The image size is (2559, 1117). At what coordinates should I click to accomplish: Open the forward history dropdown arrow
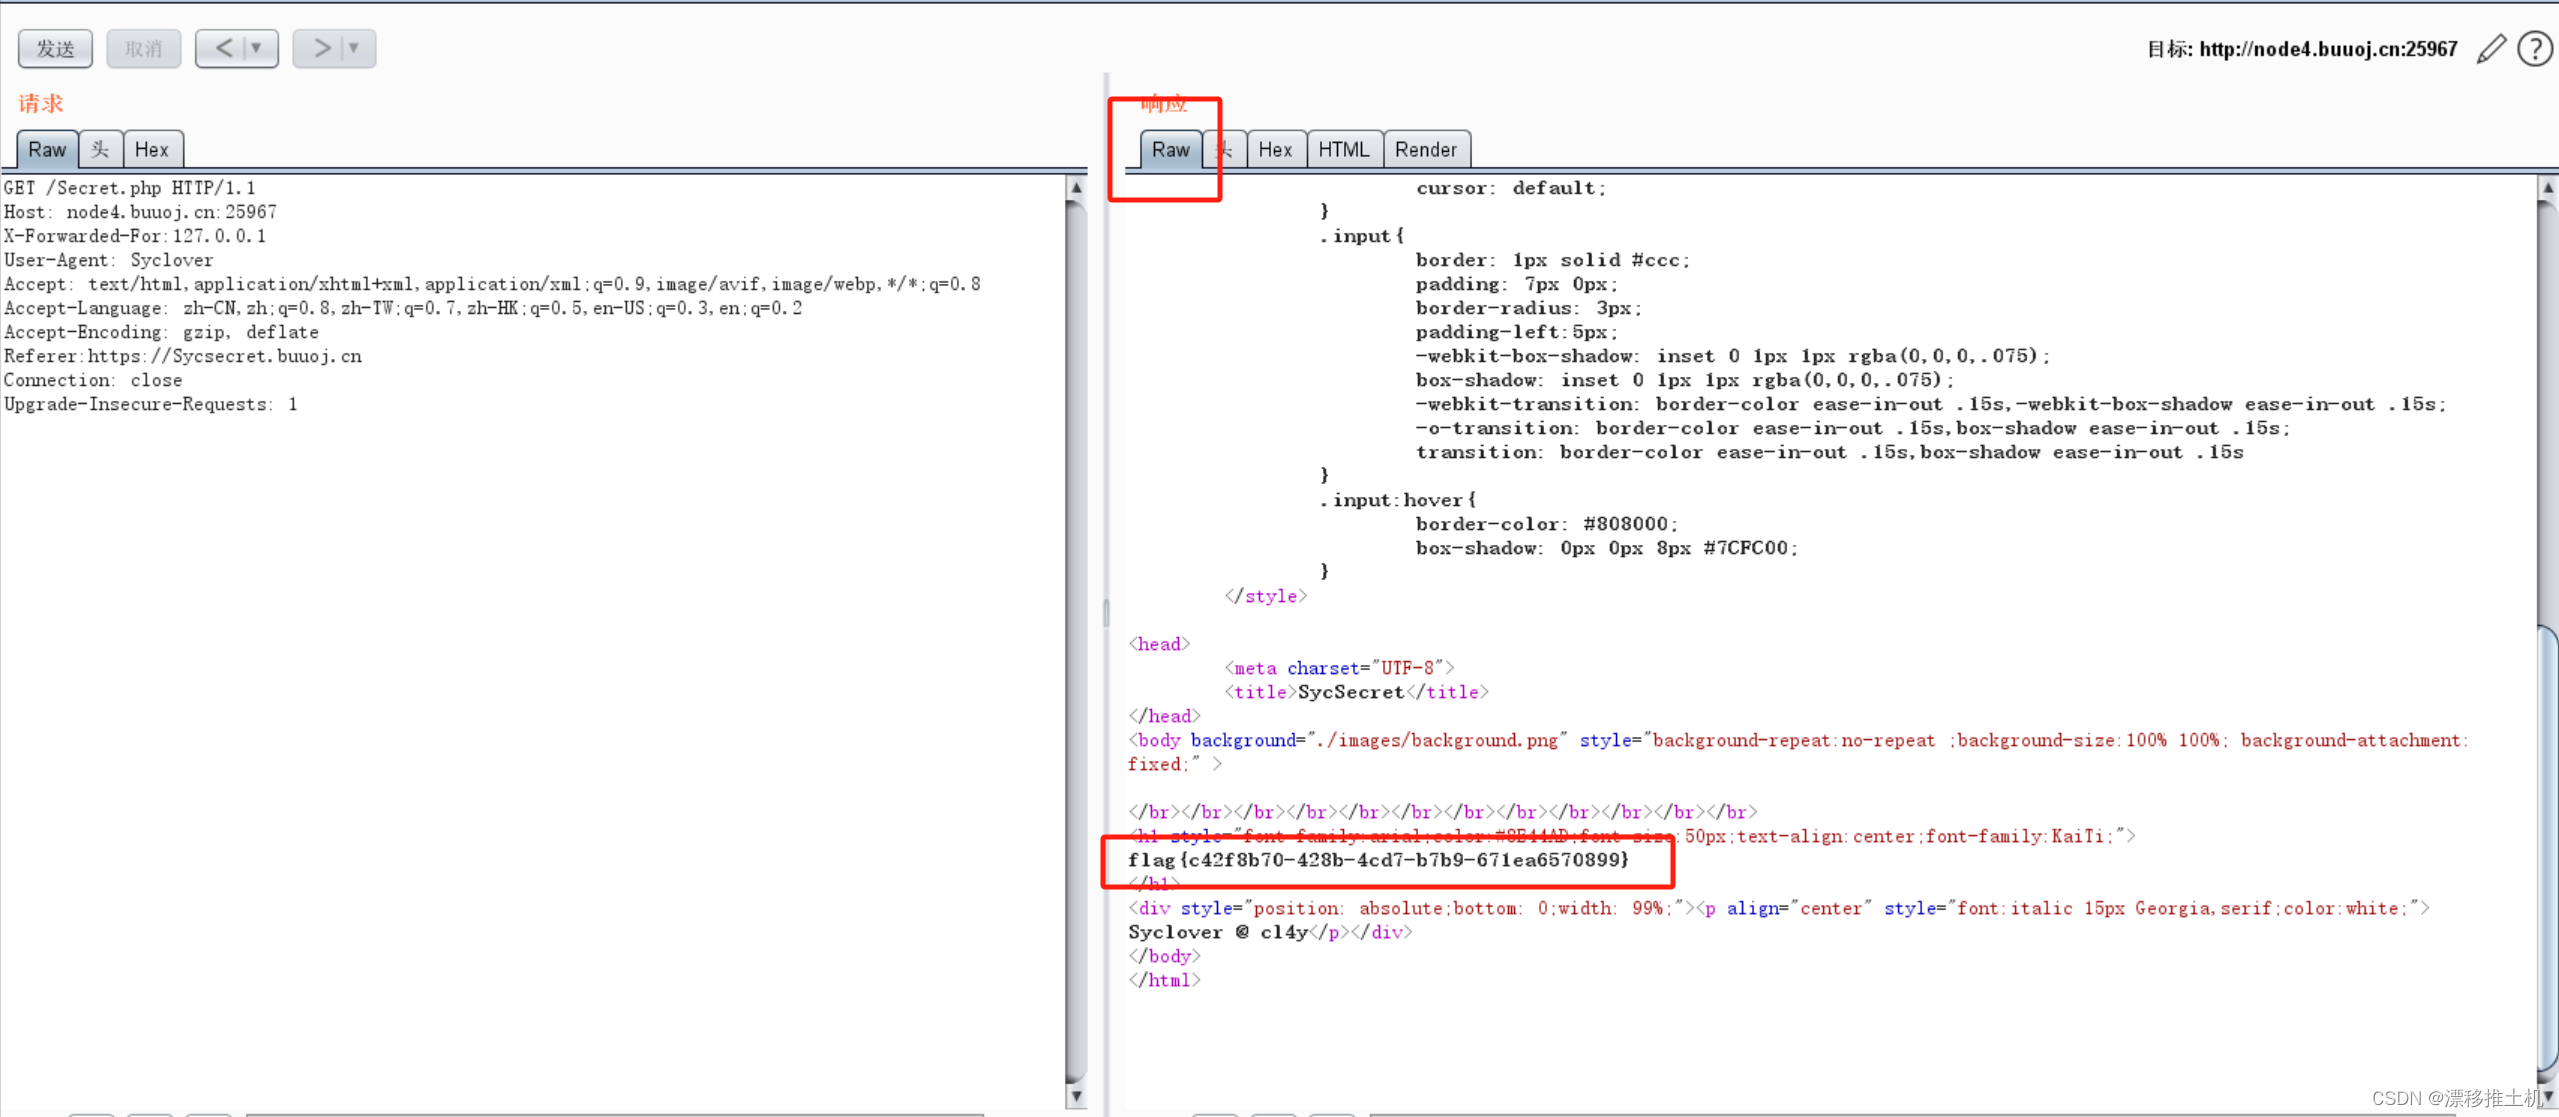pyautogui.click(x=354, y=48)
